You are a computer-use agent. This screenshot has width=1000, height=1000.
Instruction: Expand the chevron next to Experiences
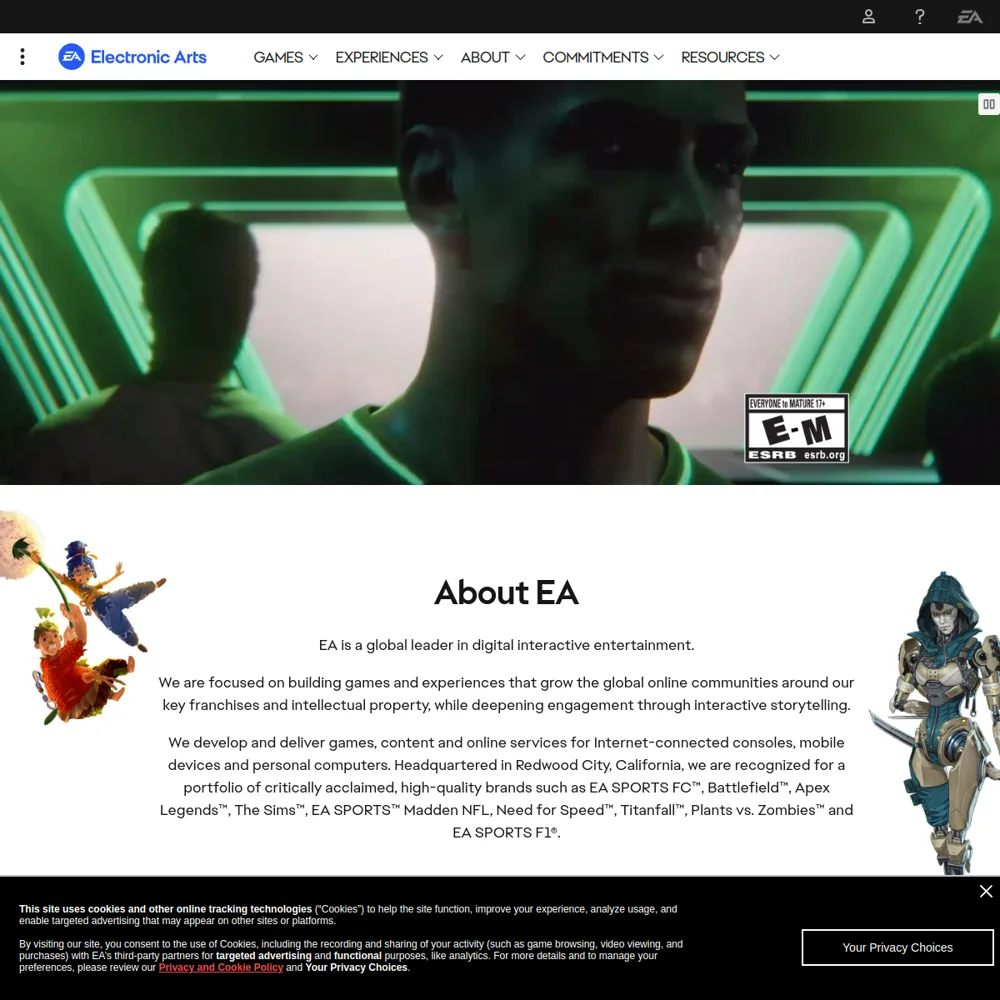point(438,57)
